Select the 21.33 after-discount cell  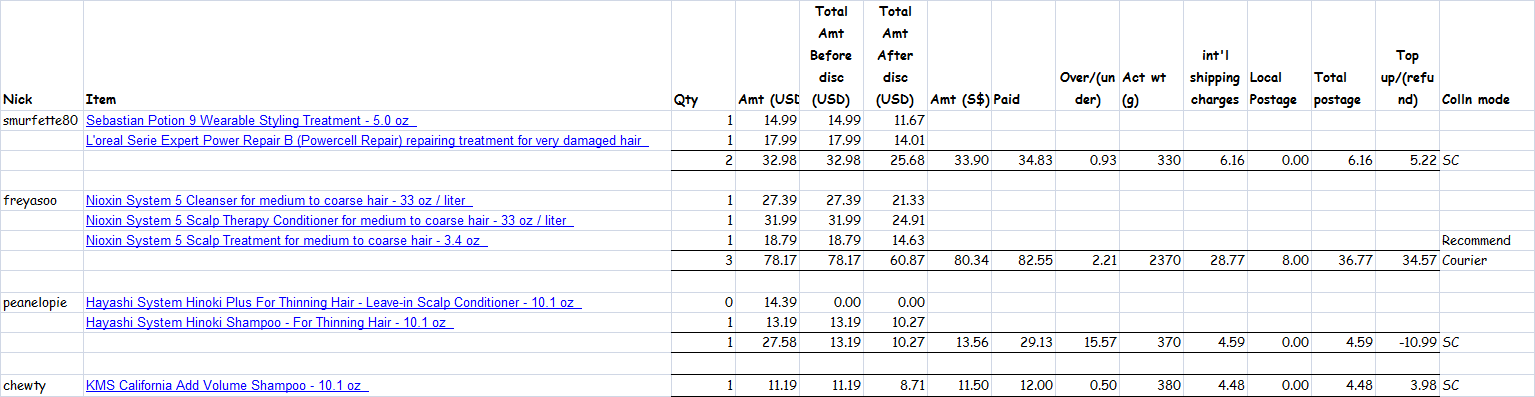[896, 200]
